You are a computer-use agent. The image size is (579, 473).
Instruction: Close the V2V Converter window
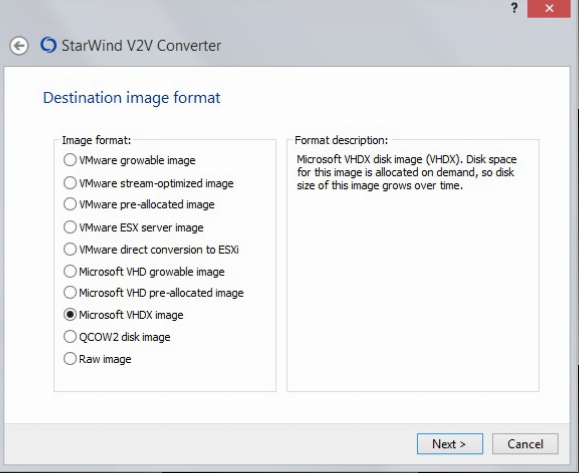[x=549, y=8]
